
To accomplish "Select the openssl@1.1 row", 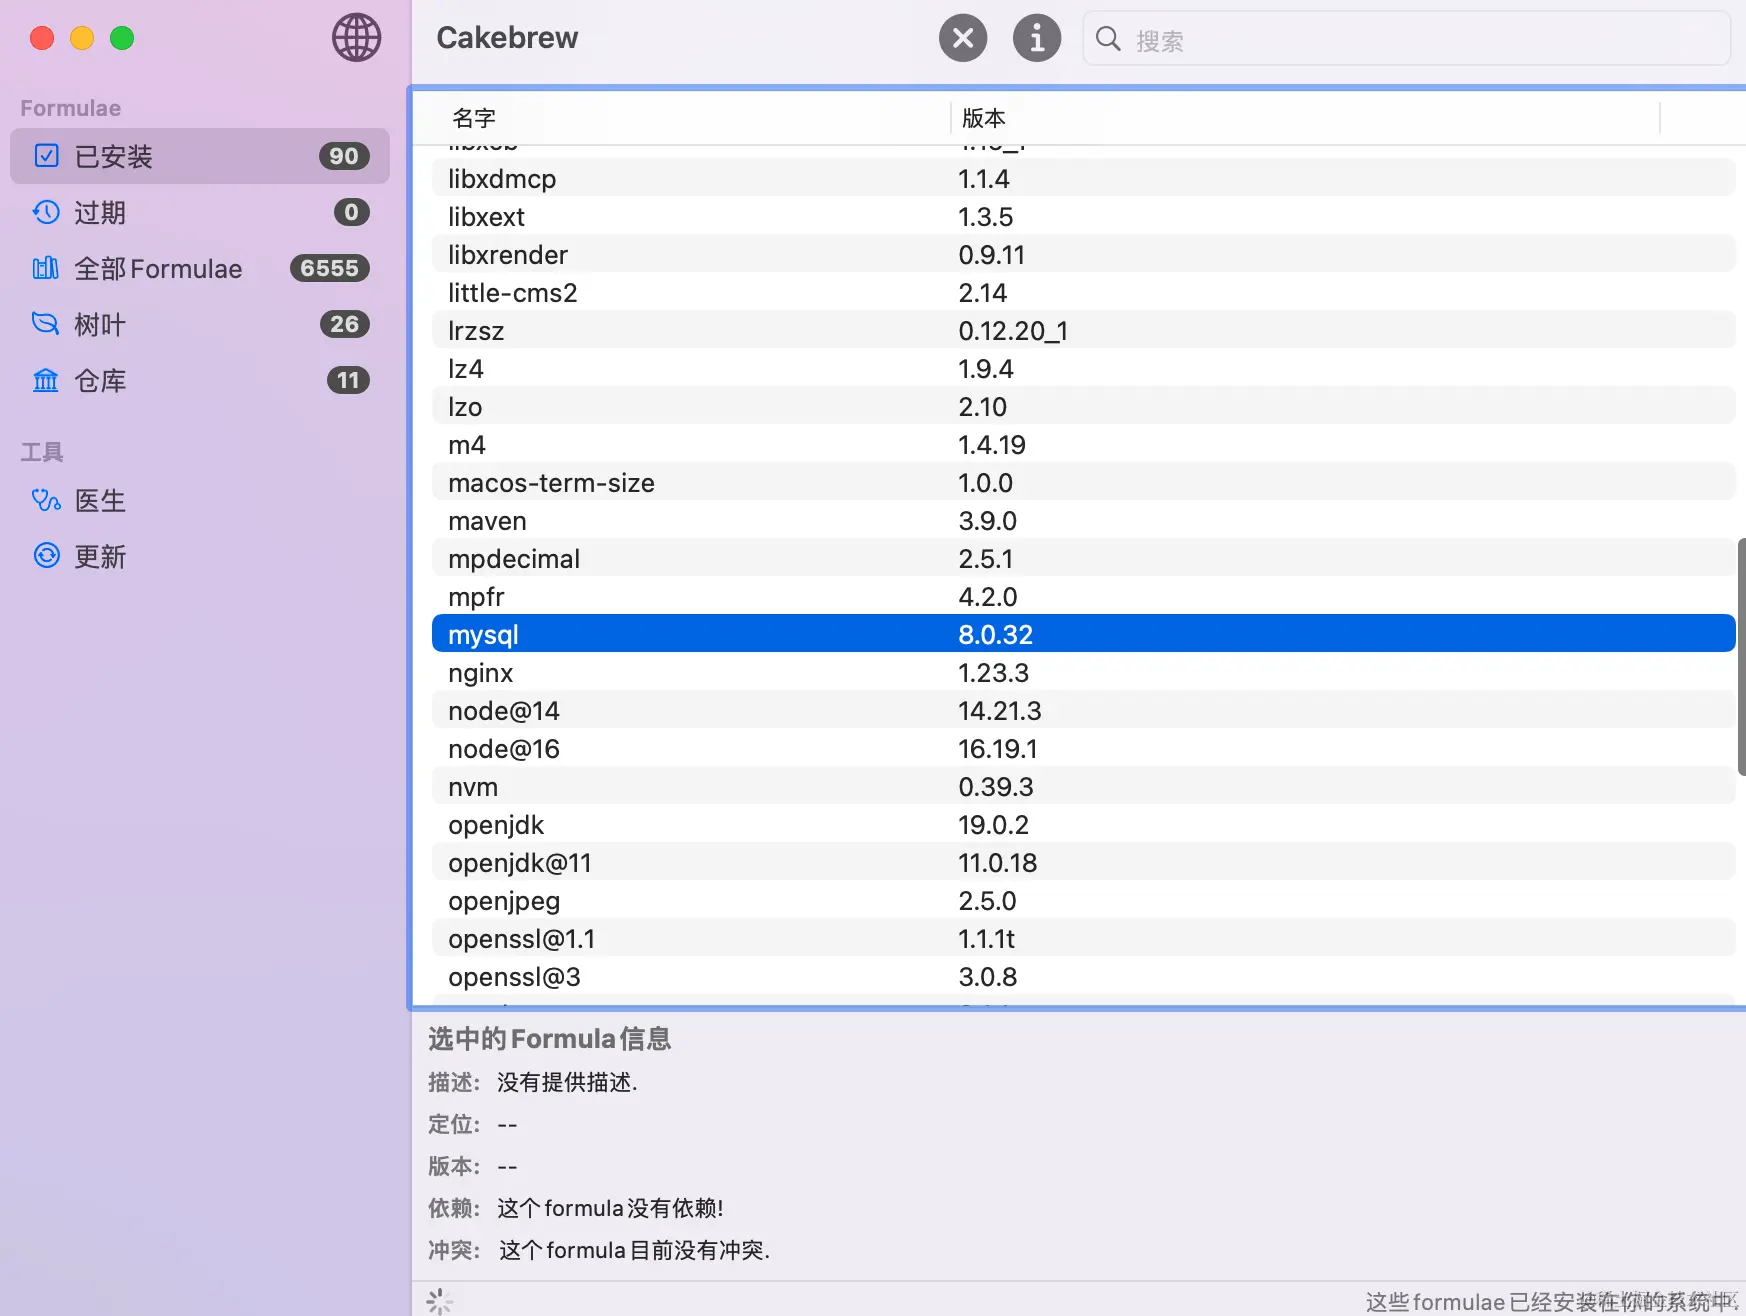I will click(x=1084, y=939).
